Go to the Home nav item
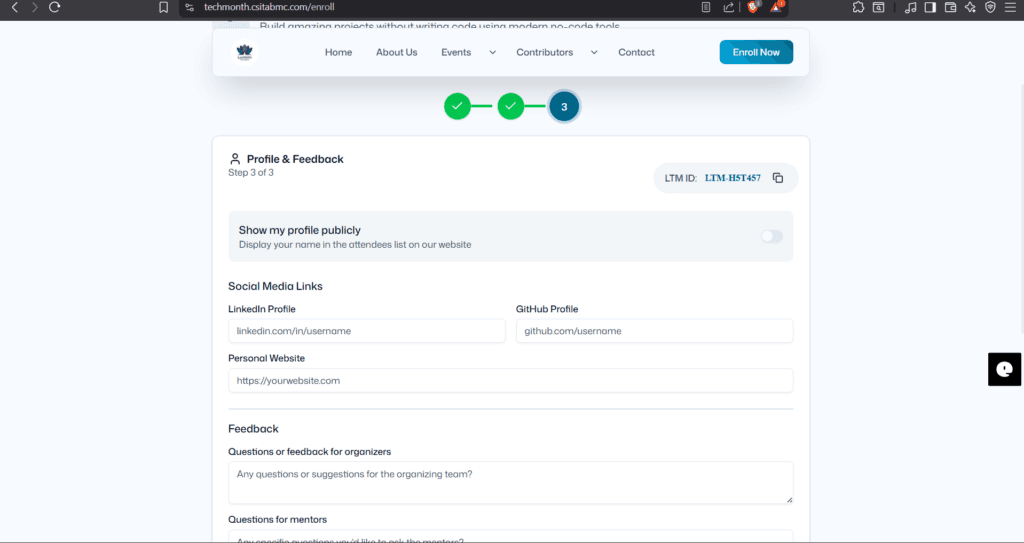This screenshot has width=1024, height=543. tap(338, 52)
